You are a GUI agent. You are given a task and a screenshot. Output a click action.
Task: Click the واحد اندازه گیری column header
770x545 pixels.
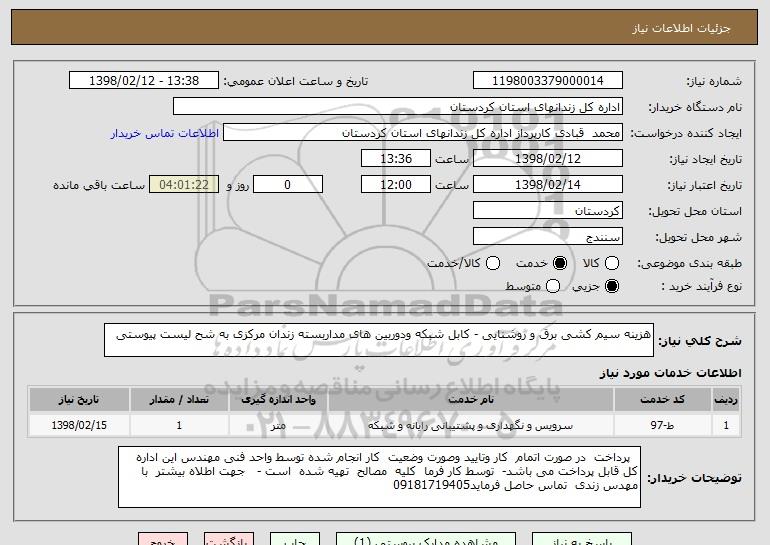278,399
